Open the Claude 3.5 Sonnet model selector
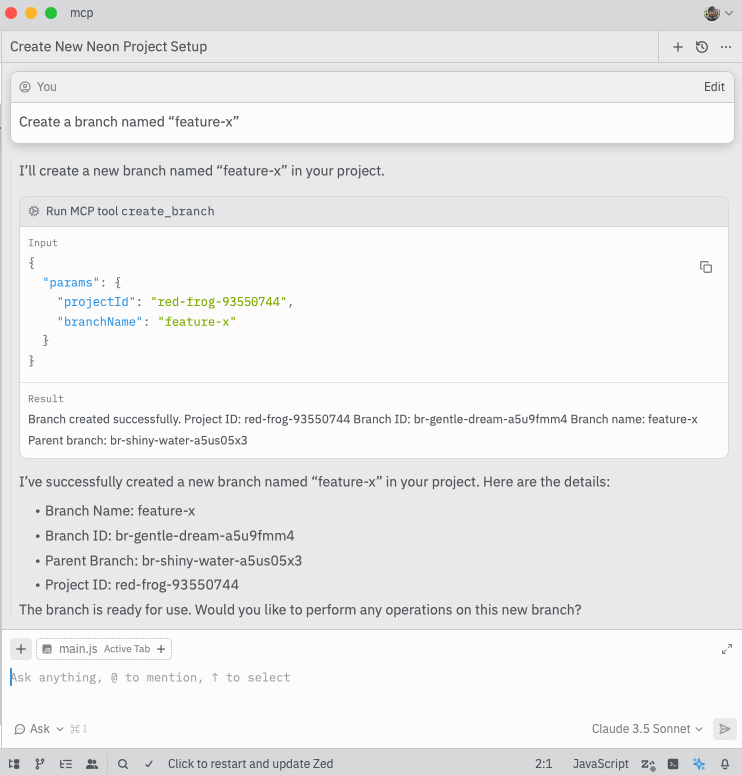The width and height of the screenshot is (742, 775). [646, 729]
